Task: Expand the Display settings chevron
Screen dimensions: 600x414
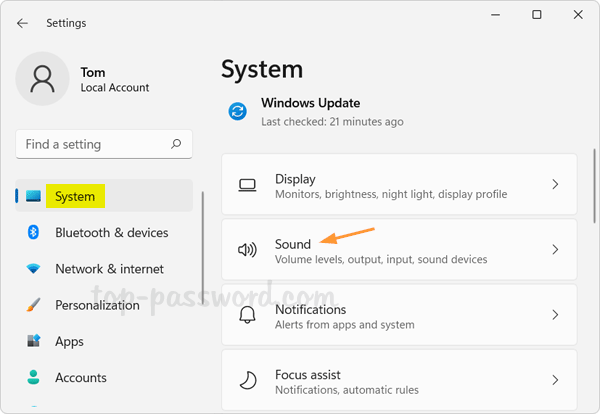Action: pyautogui.click(x=555, y=185)
